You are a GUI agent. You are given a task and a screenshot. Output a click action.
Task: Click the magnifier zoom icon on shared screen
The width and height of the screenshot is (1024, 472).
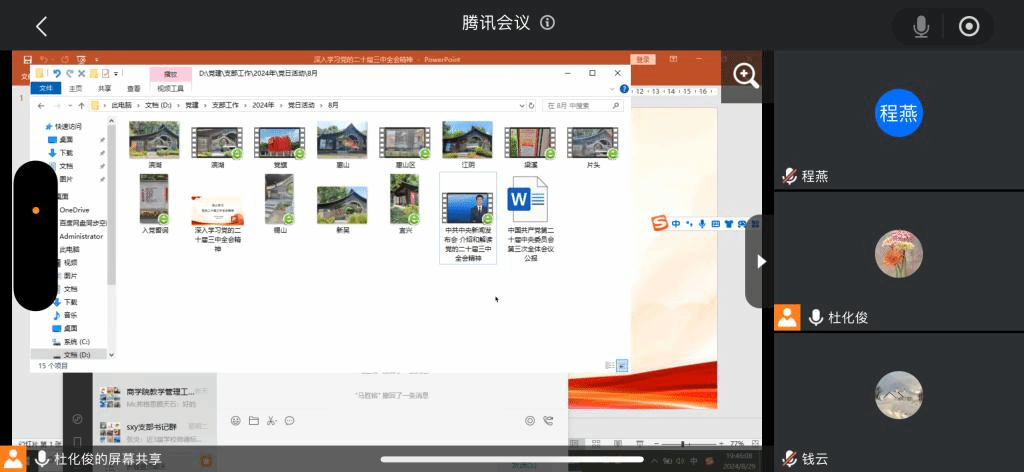(746, 75)
